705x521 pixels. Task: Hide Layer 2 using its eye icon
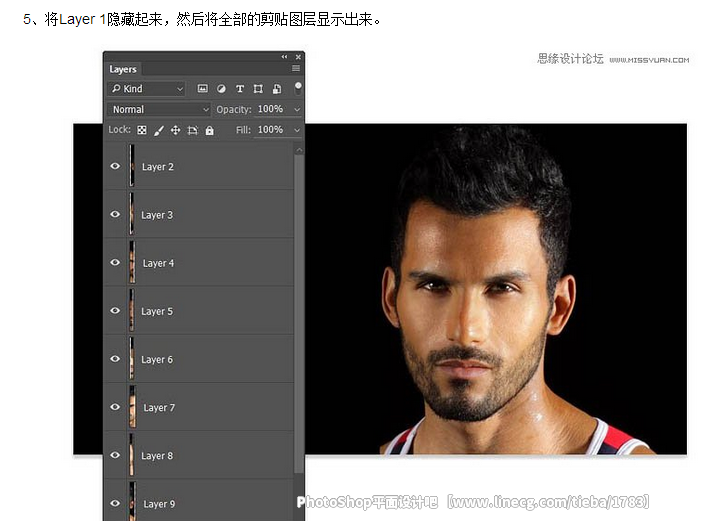115,166
